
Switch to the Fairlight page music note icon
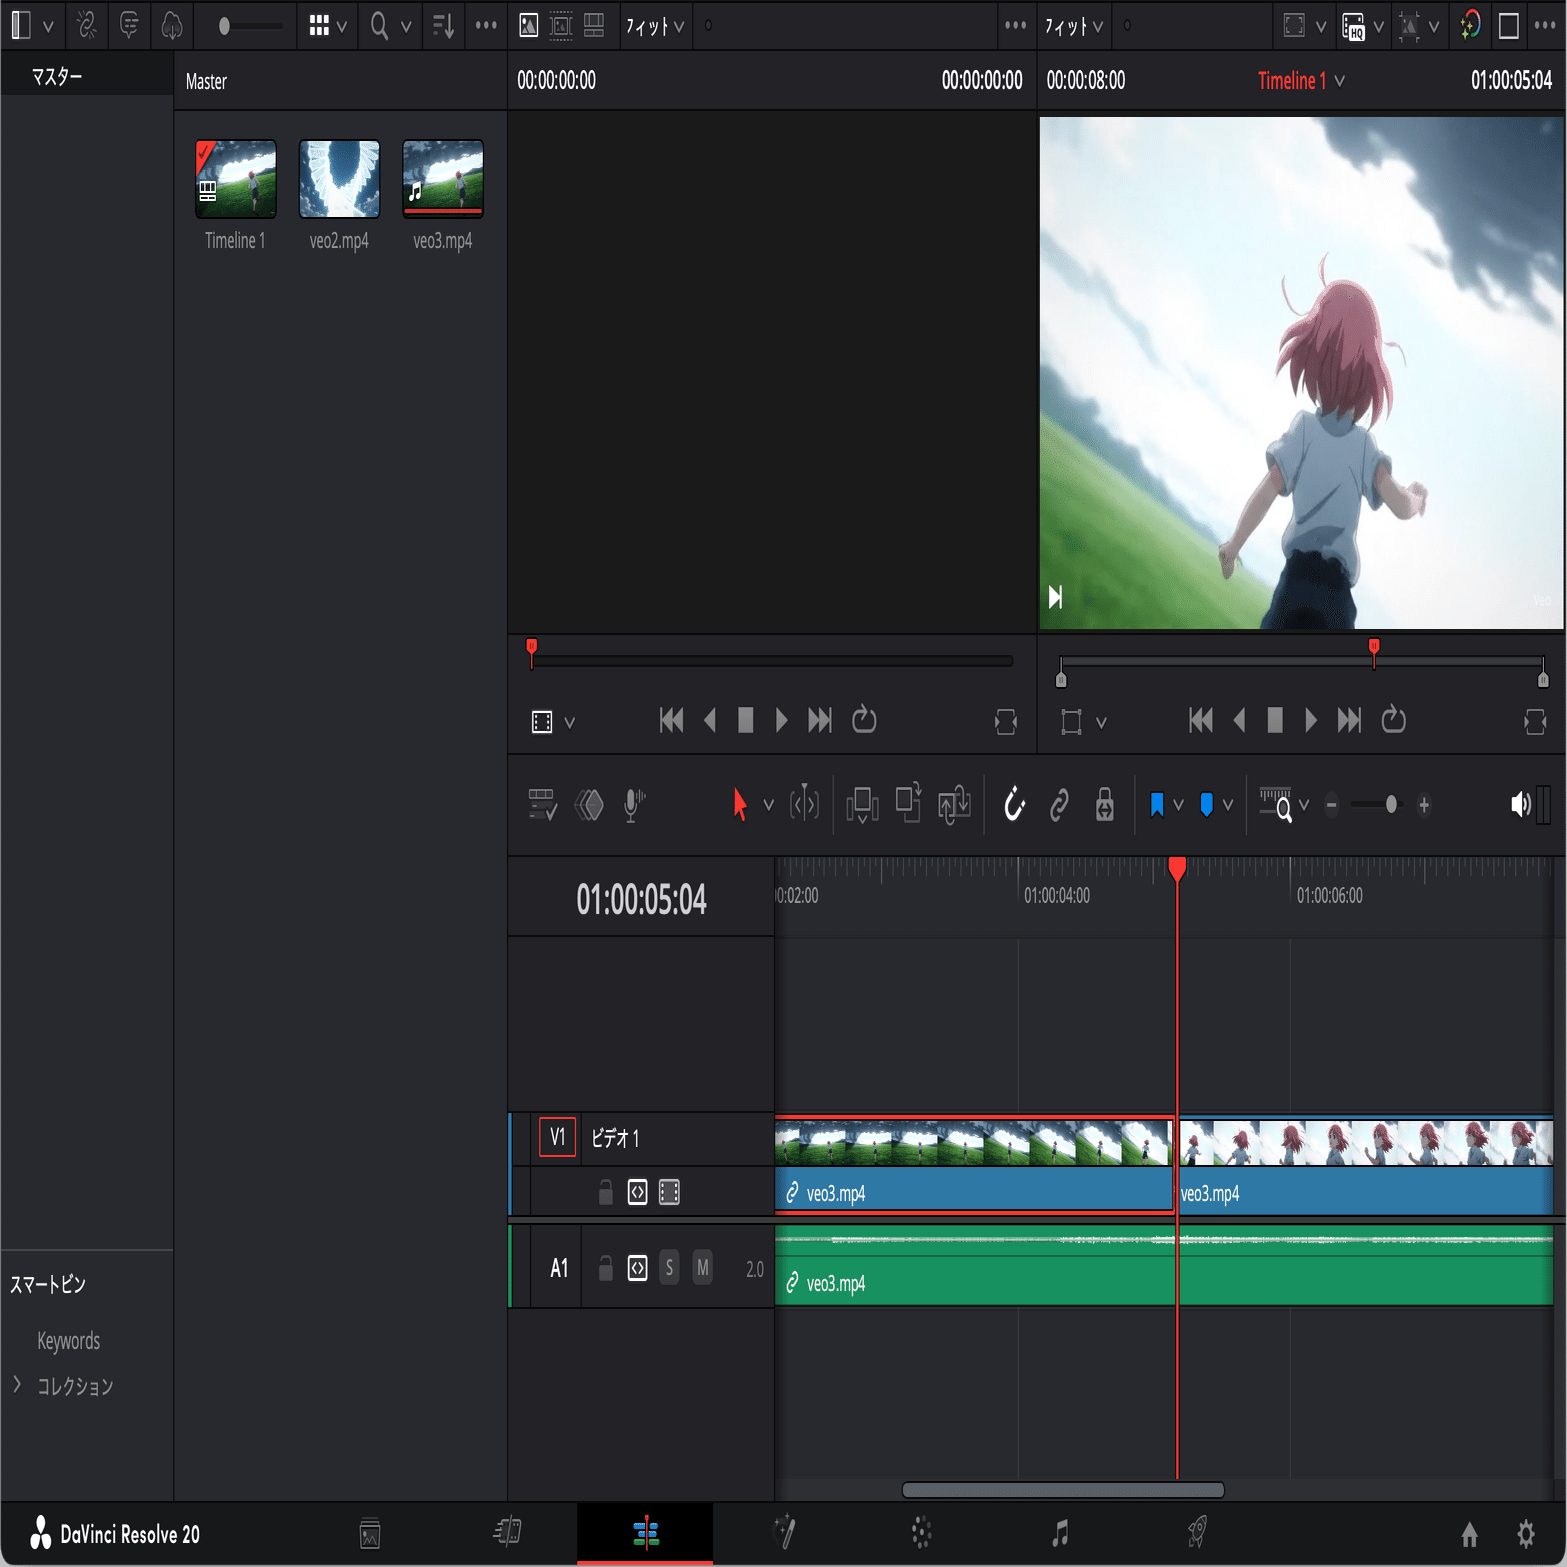click(1062, 1532)
